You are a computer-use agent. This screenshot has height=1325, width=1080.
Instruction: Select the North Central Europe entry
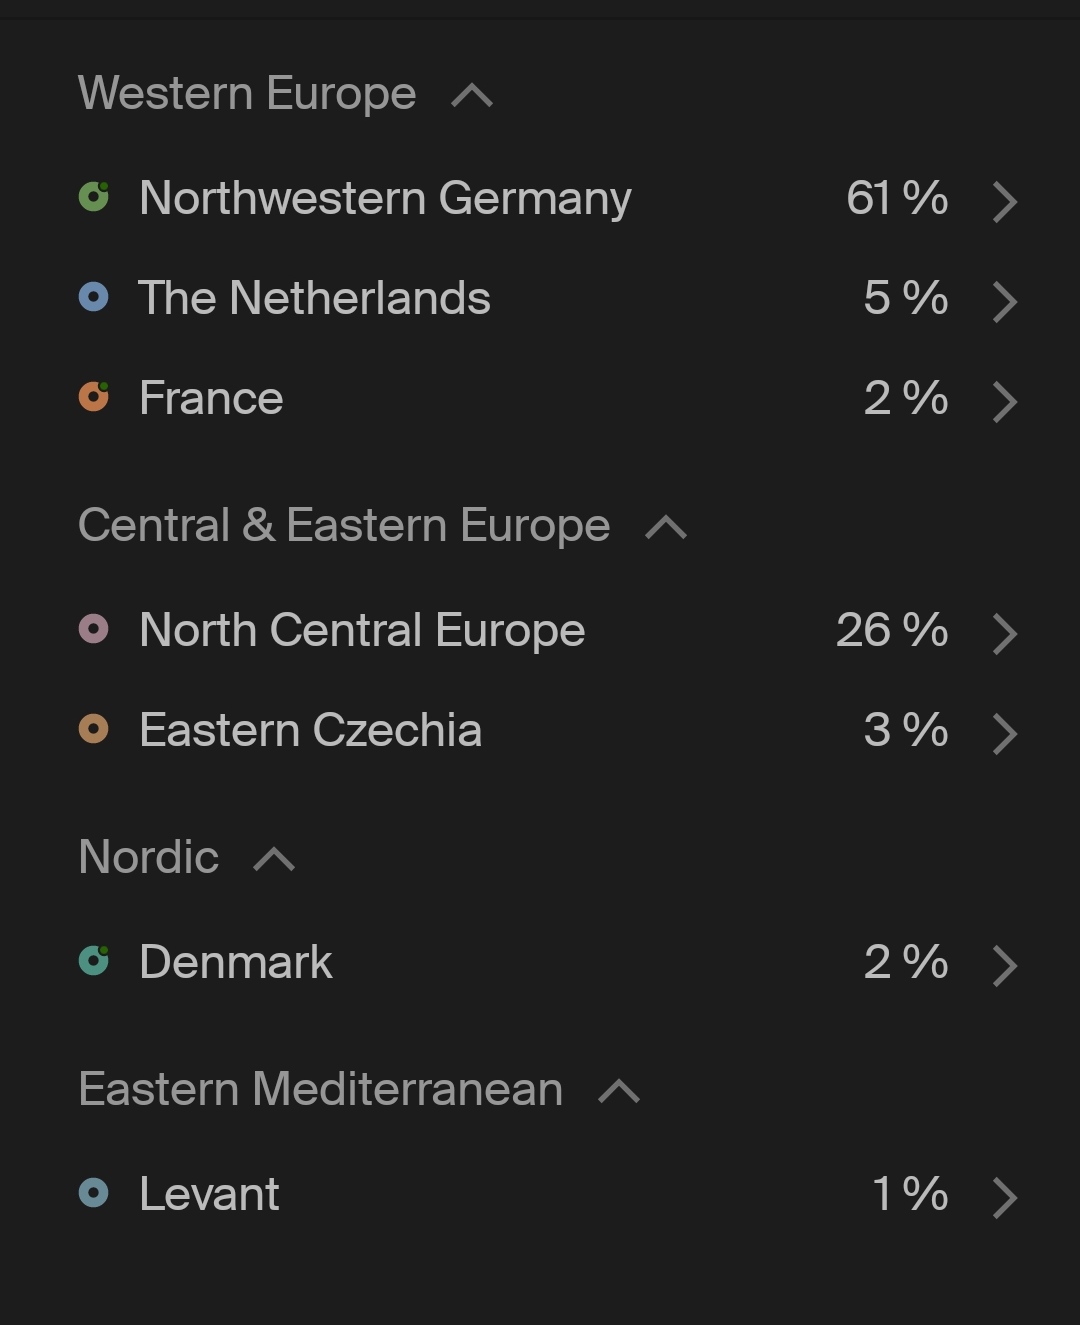362,630
